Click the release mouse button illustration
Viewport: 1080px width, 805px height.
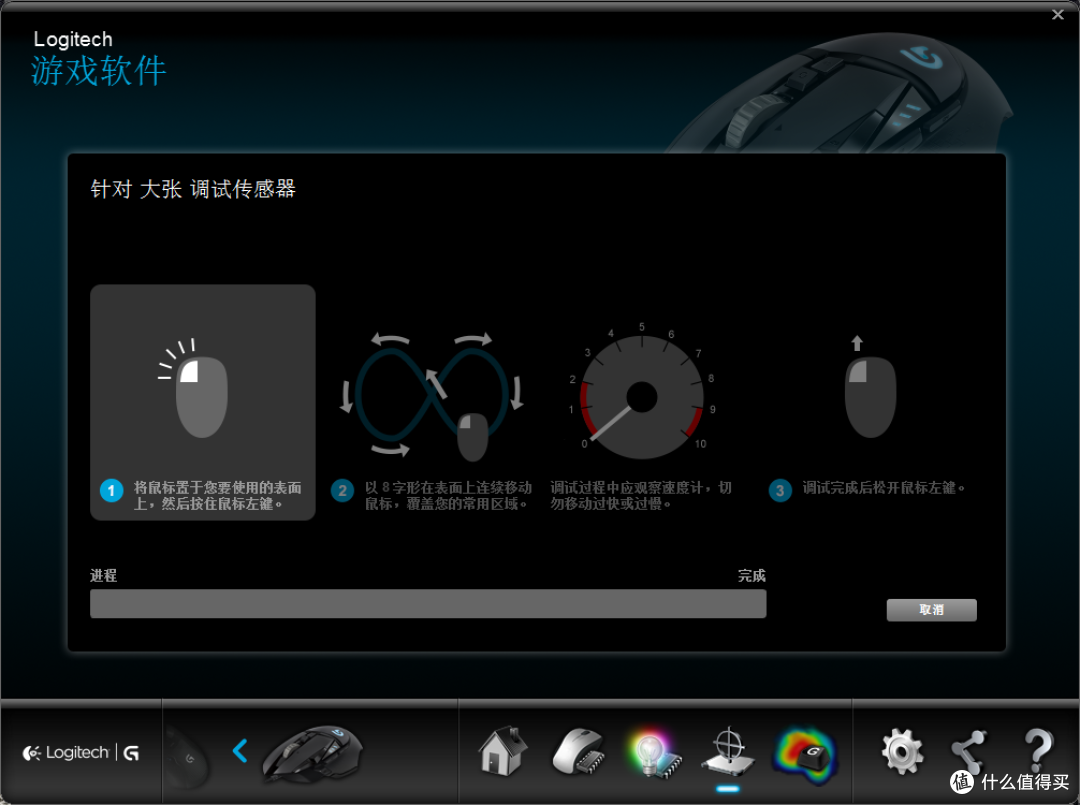coord(870,388)
